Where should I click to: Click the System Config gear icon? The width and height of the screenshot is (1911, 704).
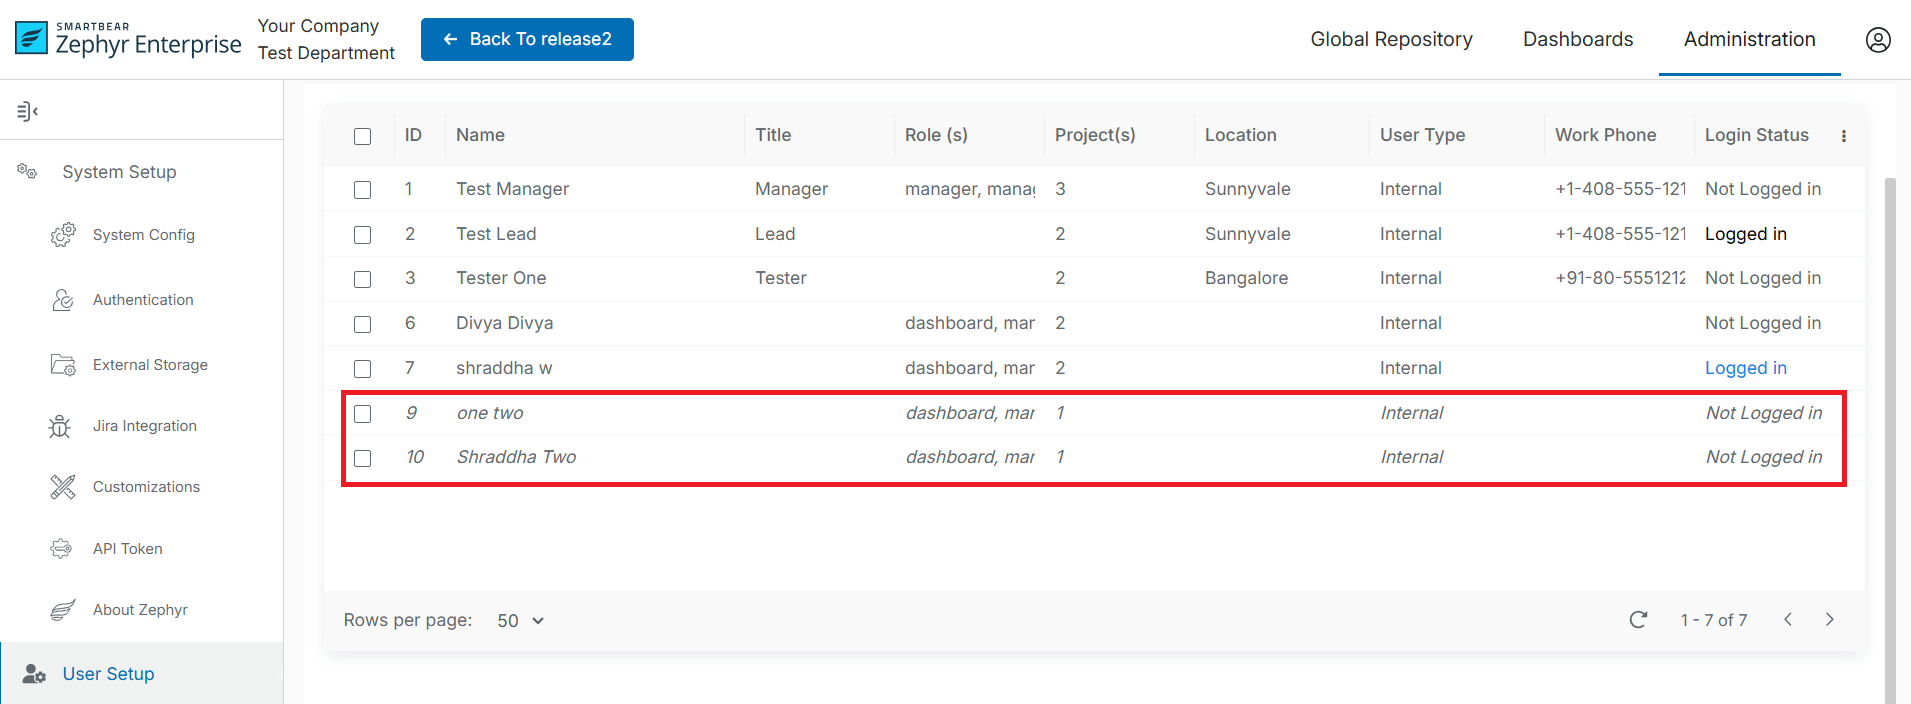click(x=63, y=235)
